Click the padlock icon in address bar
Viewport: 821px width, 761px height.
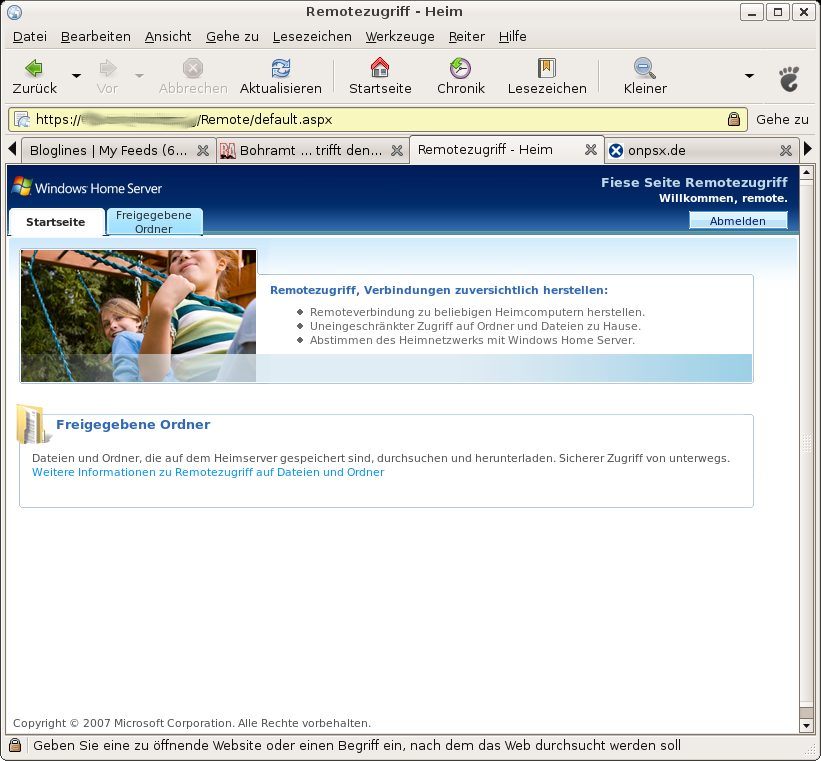pyautogui.click(x=734, y=120)
